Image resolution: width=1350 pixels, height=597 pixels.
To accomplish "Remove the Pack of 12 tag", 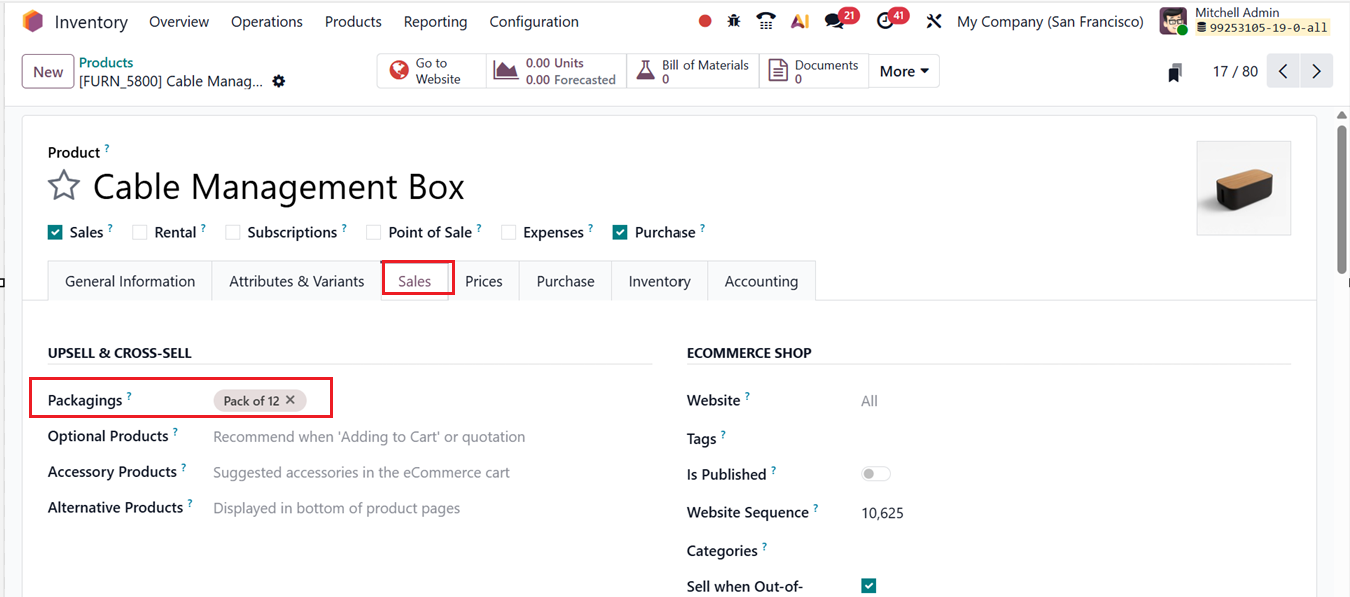I will [x=290, y=400].
